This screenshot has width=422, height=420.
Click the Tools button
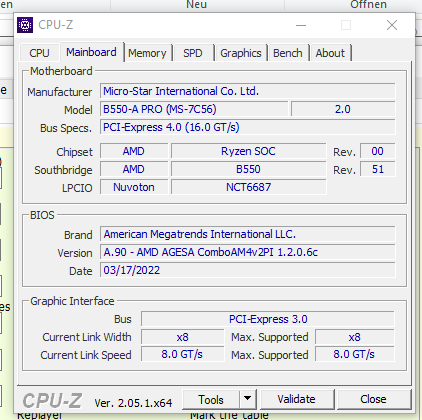pos(211,399)
